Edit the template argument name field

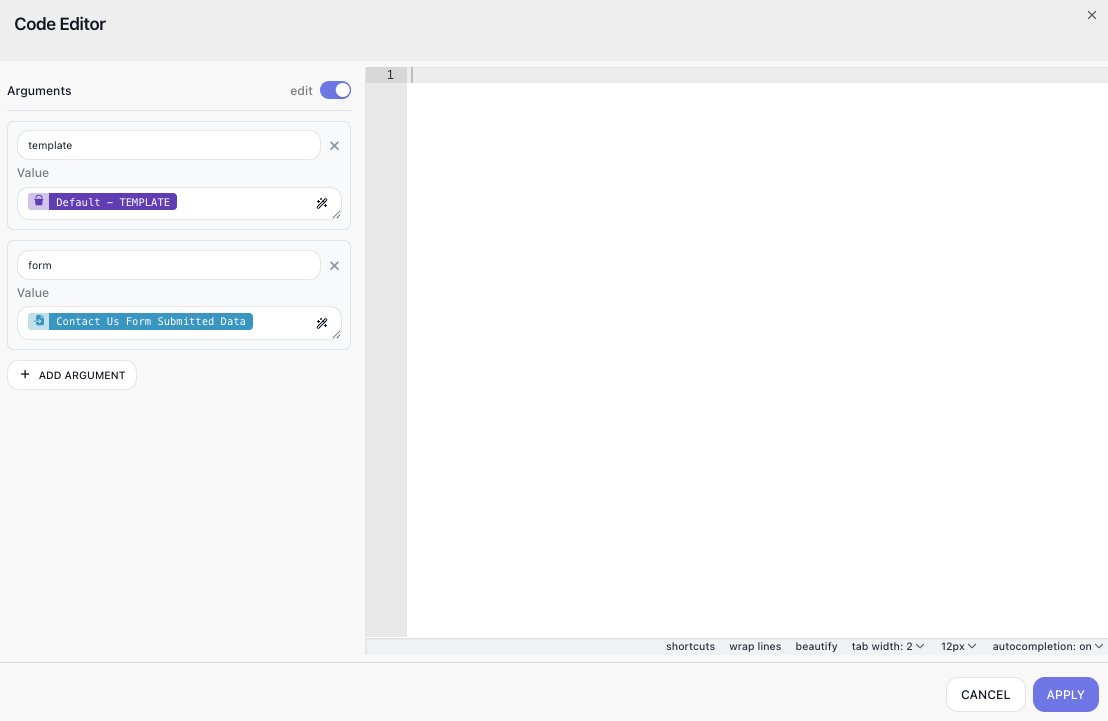[x=169, y=145]
